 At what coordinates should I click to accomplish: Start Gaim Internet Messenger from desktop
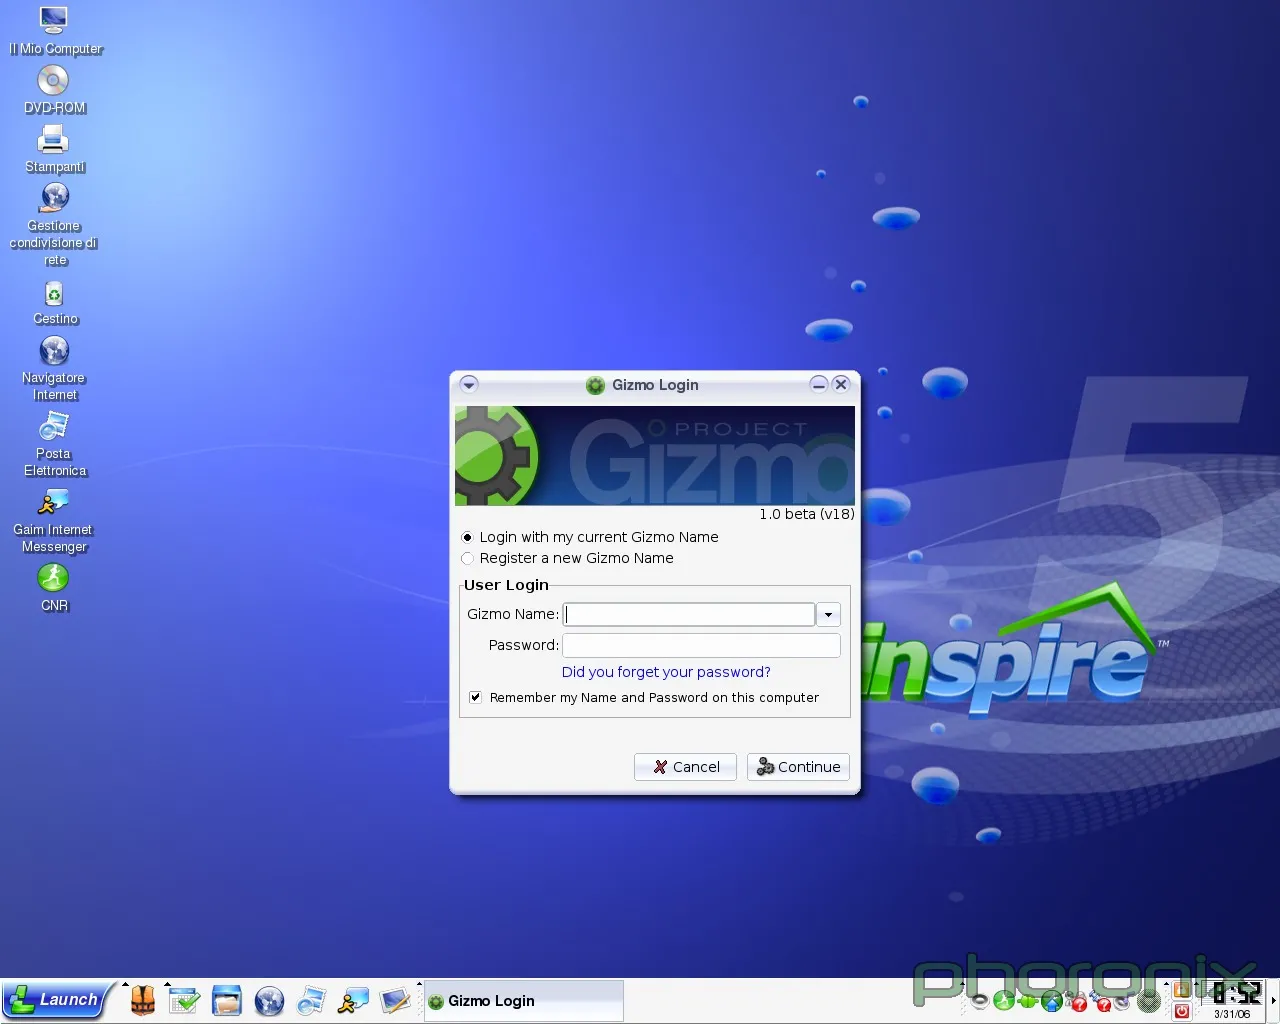(x=54, y=521)
